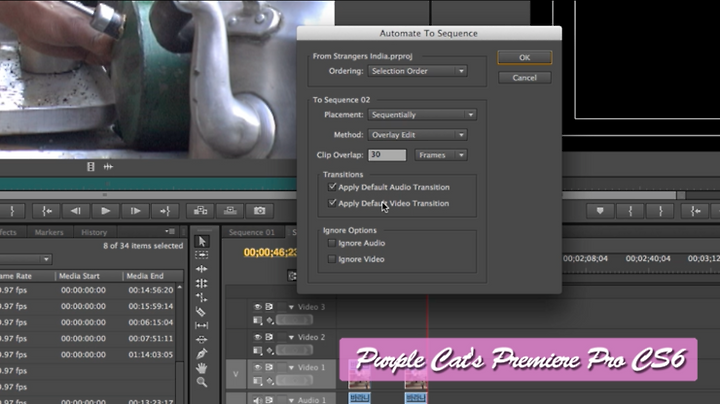The image size is (720, 404).
Task: Select the Hand tool
Action: coord(202,368)
